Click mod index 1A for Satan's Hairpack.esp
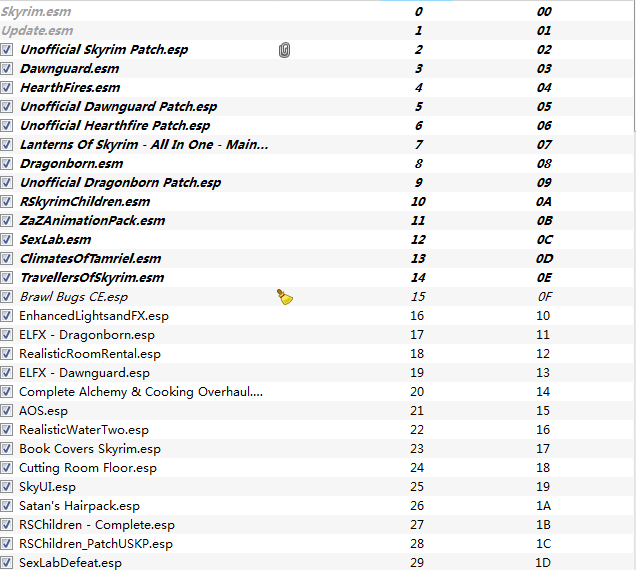This screenshot has height=570, width=636. [x=544, y=506]
